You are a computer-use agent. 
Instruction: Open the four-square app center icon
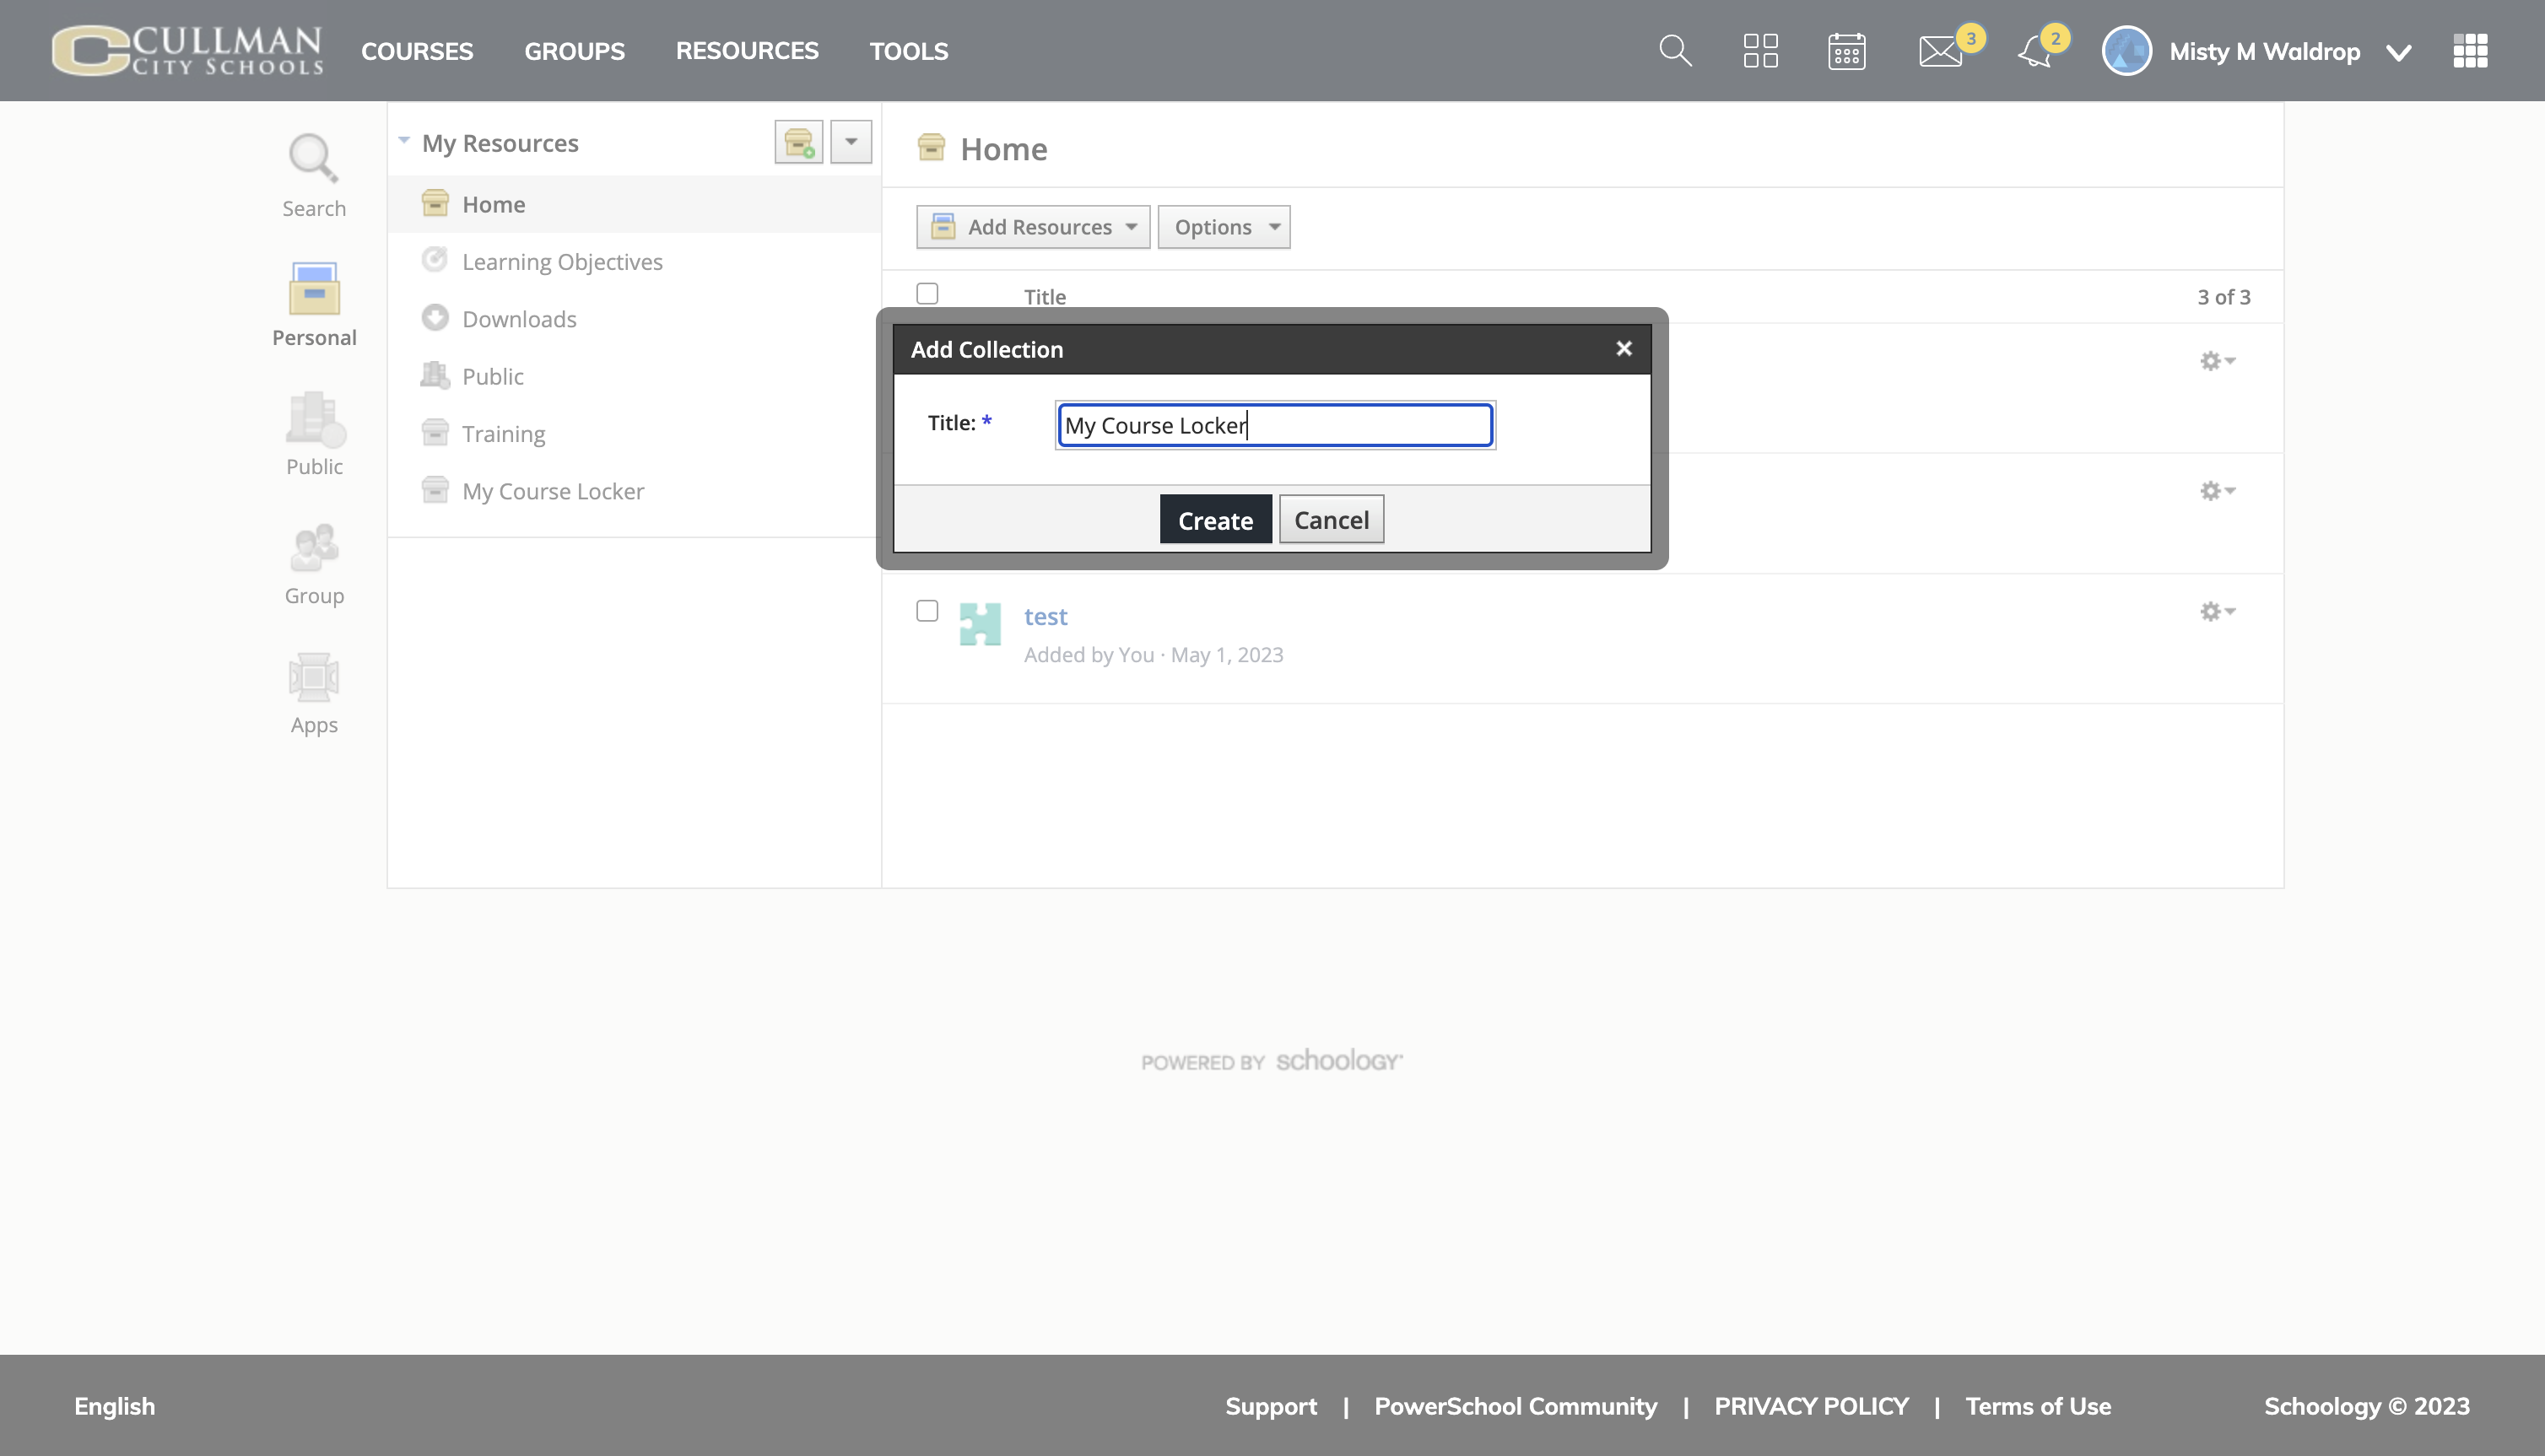(x=1760, y=51)
